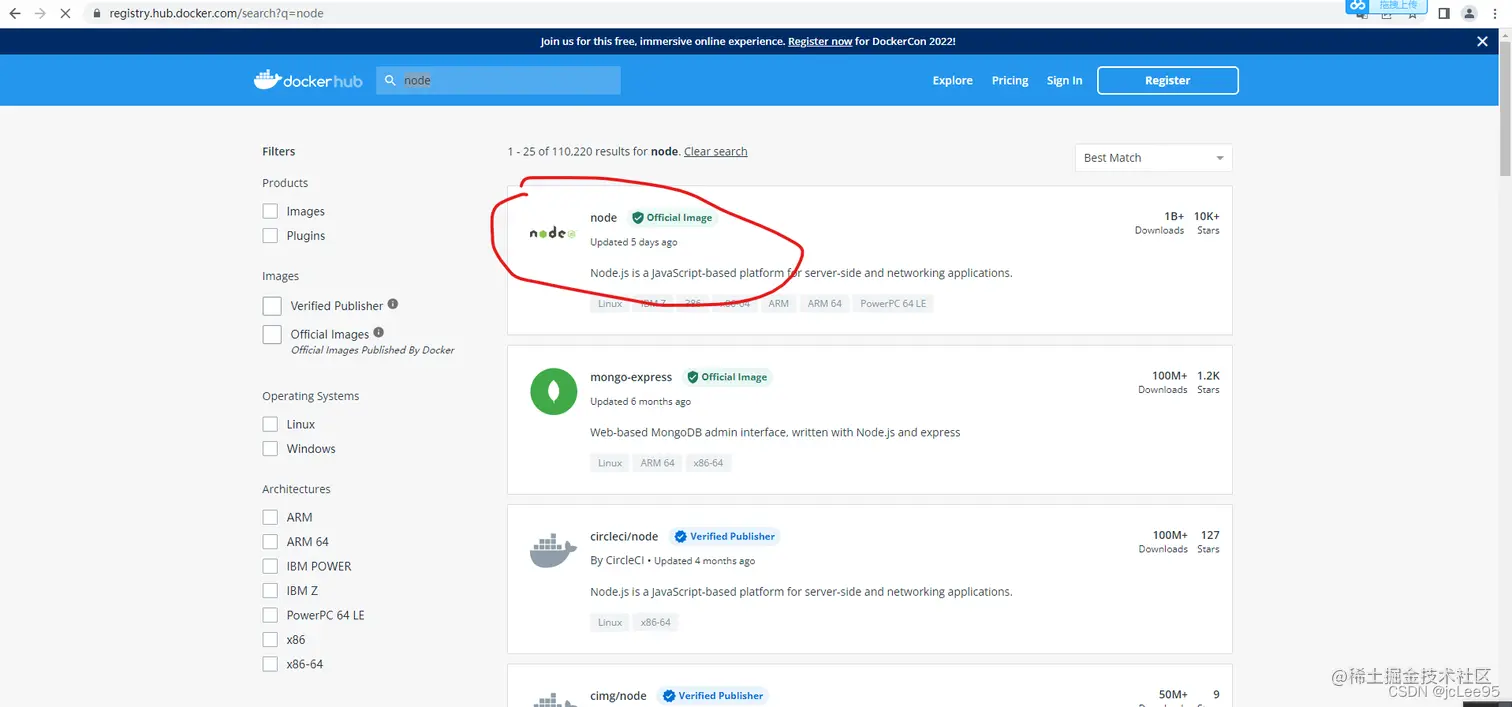Screen dimensions: 1512x707
Task: Open the browser profile avatar
Action: point(1469,13)
